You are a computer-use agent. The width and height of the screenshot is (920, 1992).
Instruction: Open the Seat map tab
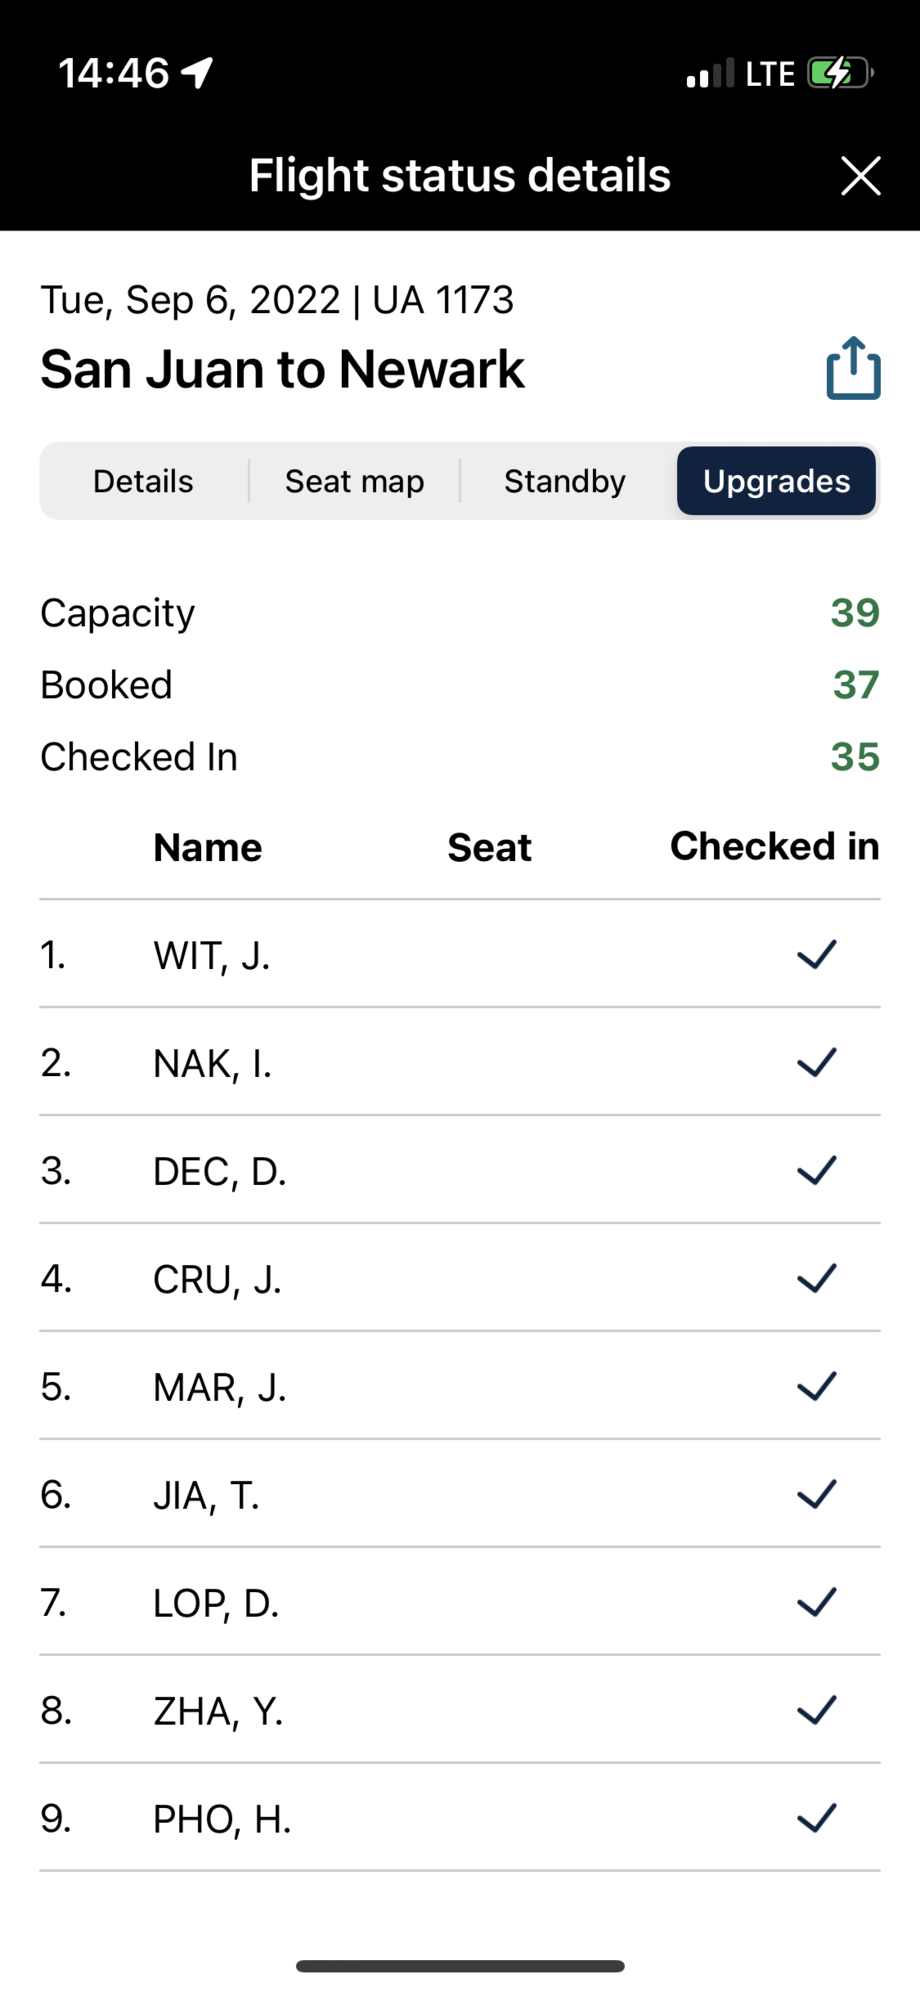[x=354, y=481]
